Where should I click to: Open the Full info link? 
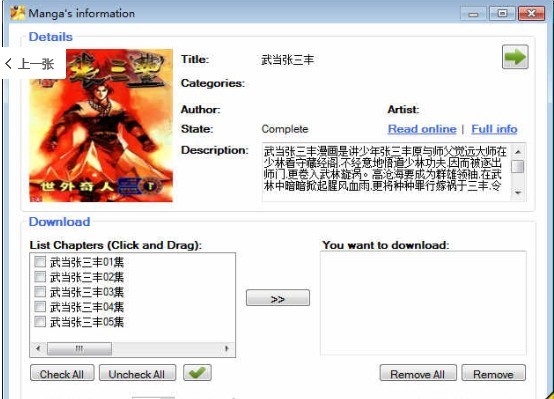[x=494, y=129]
